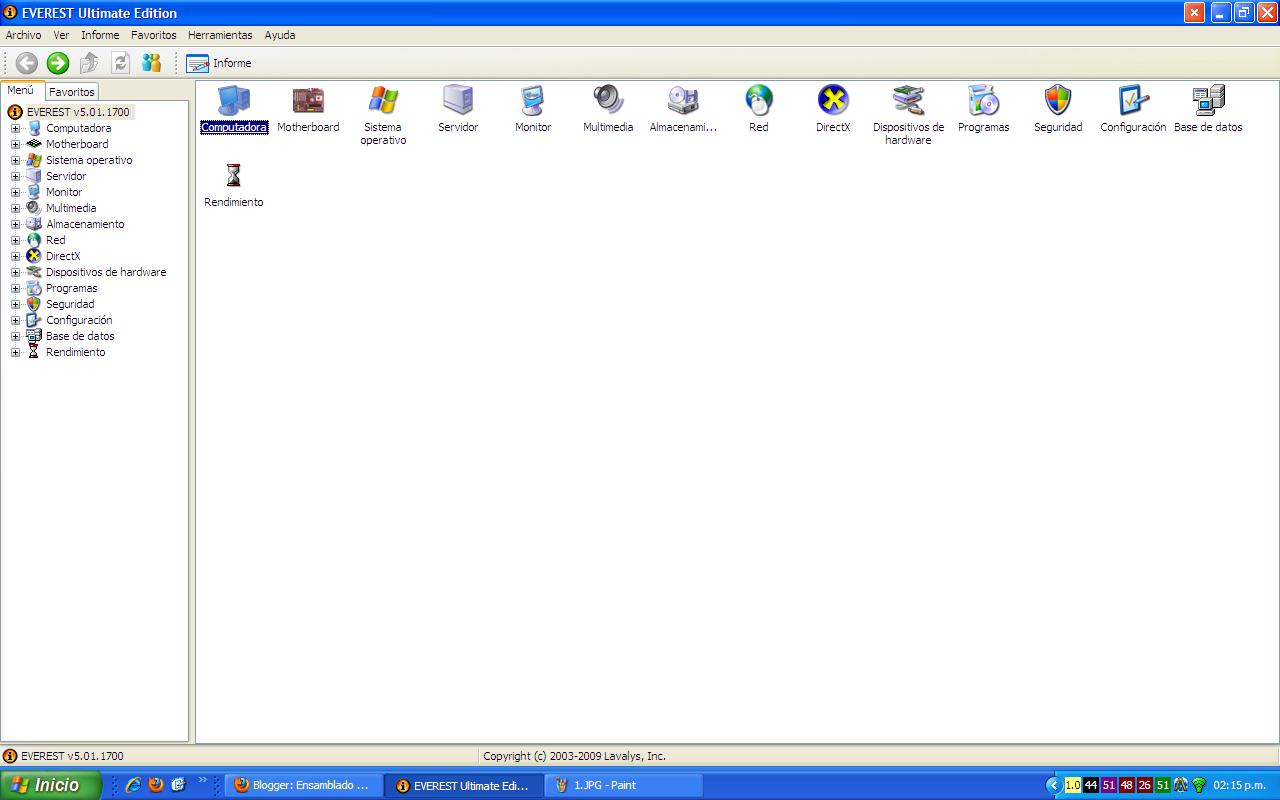The image size is (1280, 800).
Task: Click EVEREST Ultimate Edition taskbar button
Action: pyautogui.click(x=463, y=785)
